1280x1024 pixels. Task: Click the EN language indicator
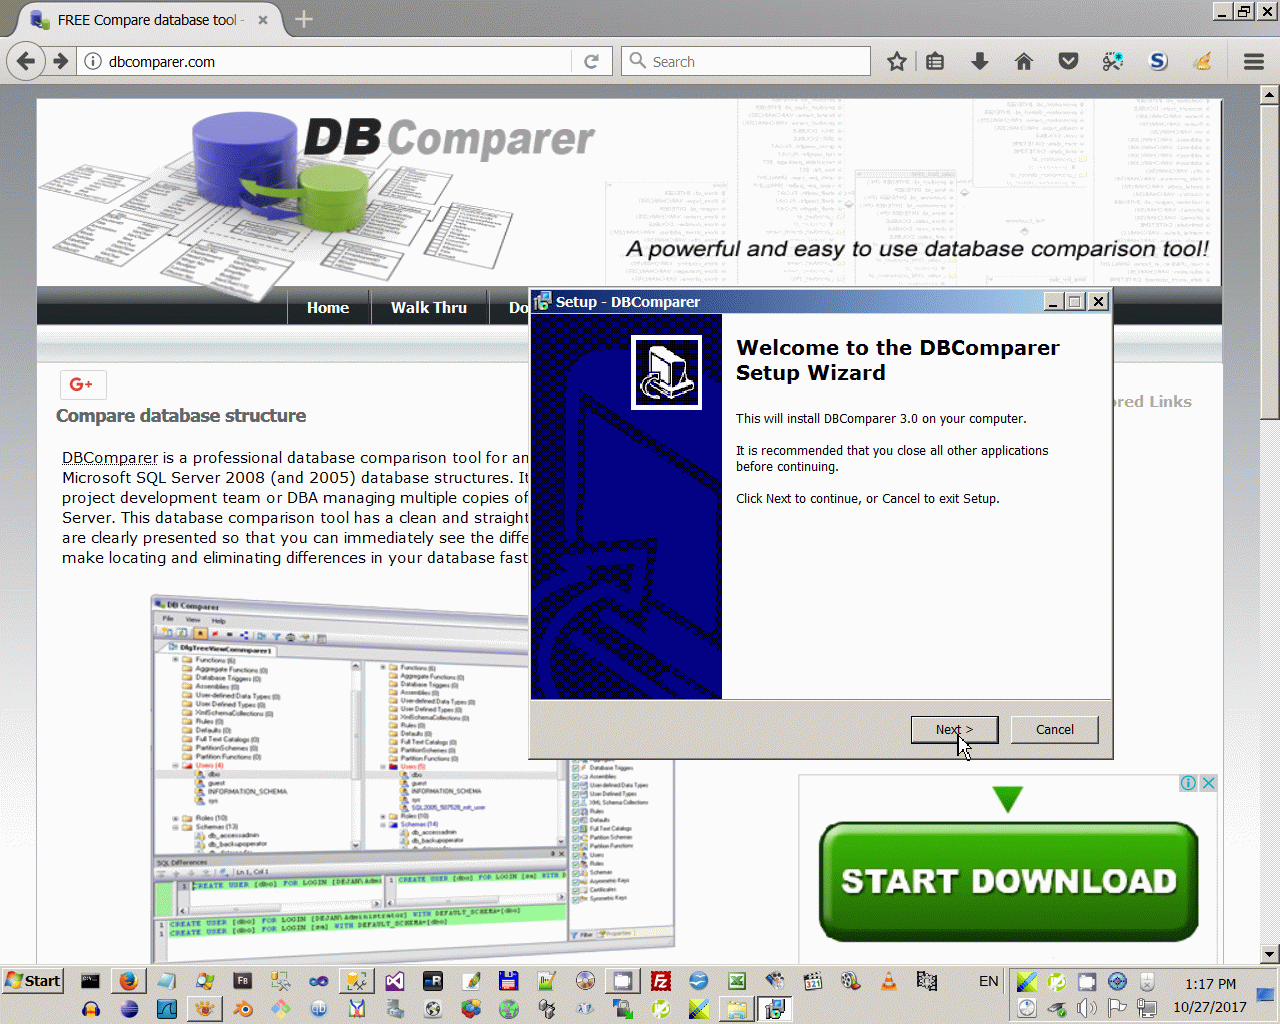988,981
